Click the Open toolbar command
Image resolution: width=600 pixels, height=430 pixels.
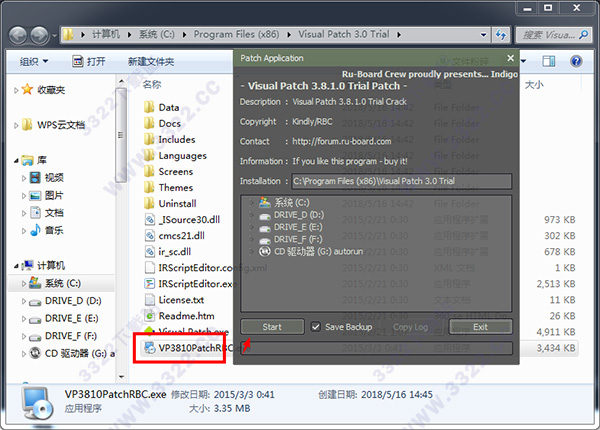(88, 61)
